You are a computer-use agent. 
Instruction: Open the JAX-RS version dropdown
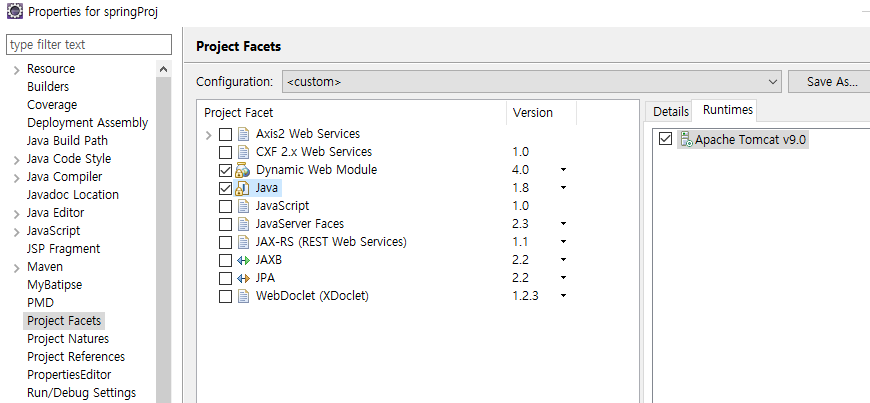coord(563,242)
